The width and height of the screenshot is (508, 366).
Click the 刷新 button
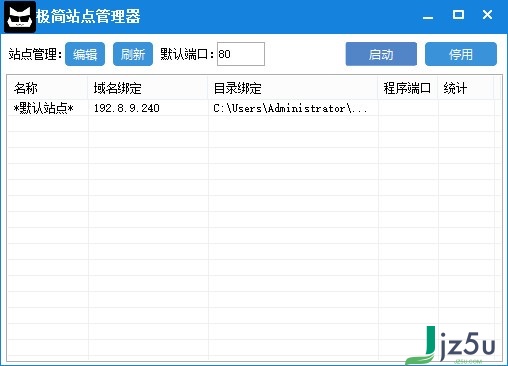(133, 54)
